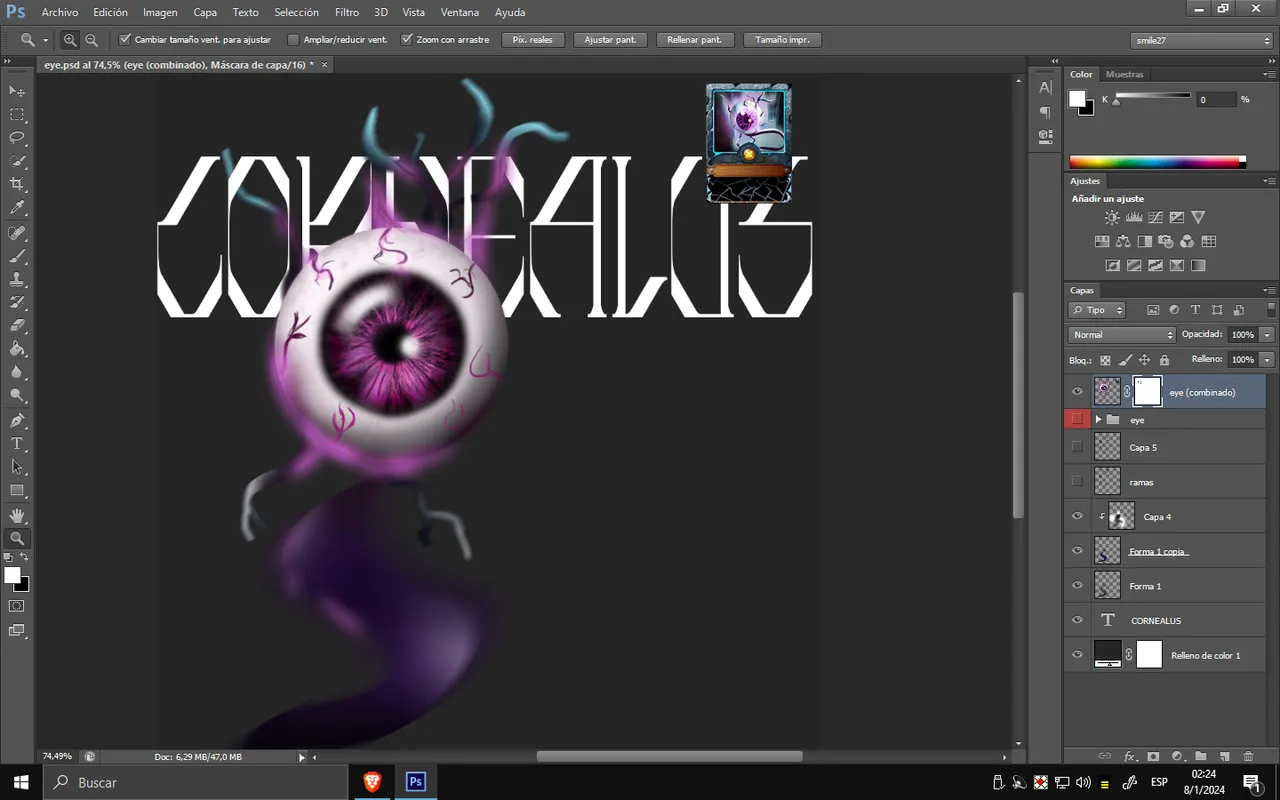
Task: Click the 'Rellenar pant.' button
Action: (695, 40)
